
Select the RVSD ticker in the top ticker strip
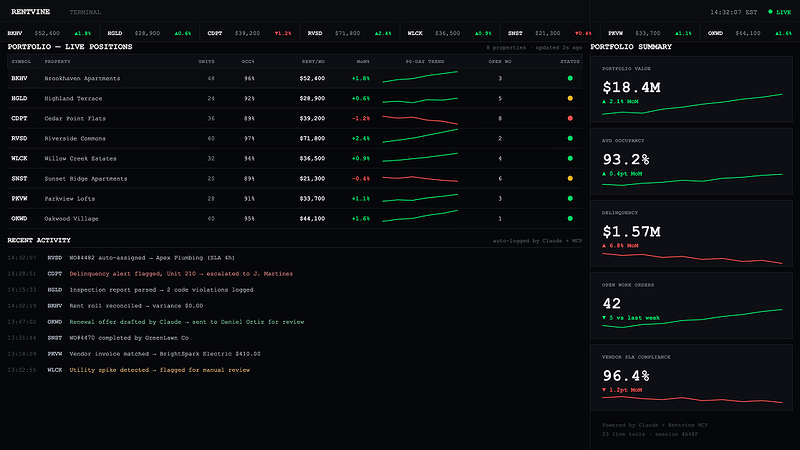pos(349,33)
